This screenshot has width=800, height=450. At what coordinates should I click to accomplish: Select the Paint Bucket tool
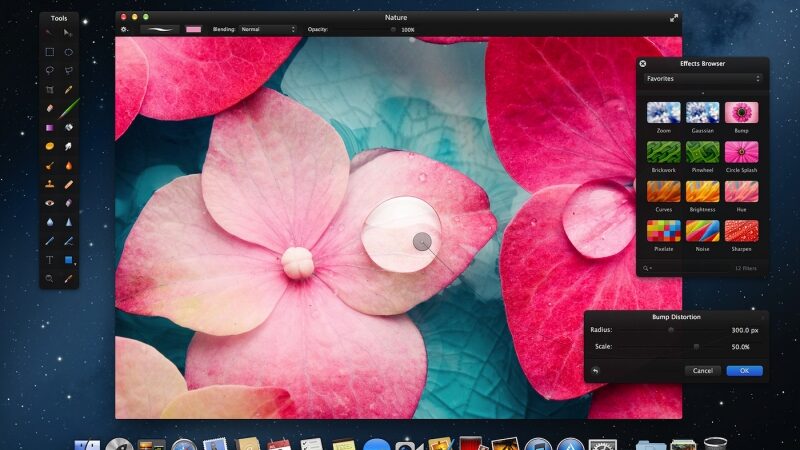[x=68, y=128]
